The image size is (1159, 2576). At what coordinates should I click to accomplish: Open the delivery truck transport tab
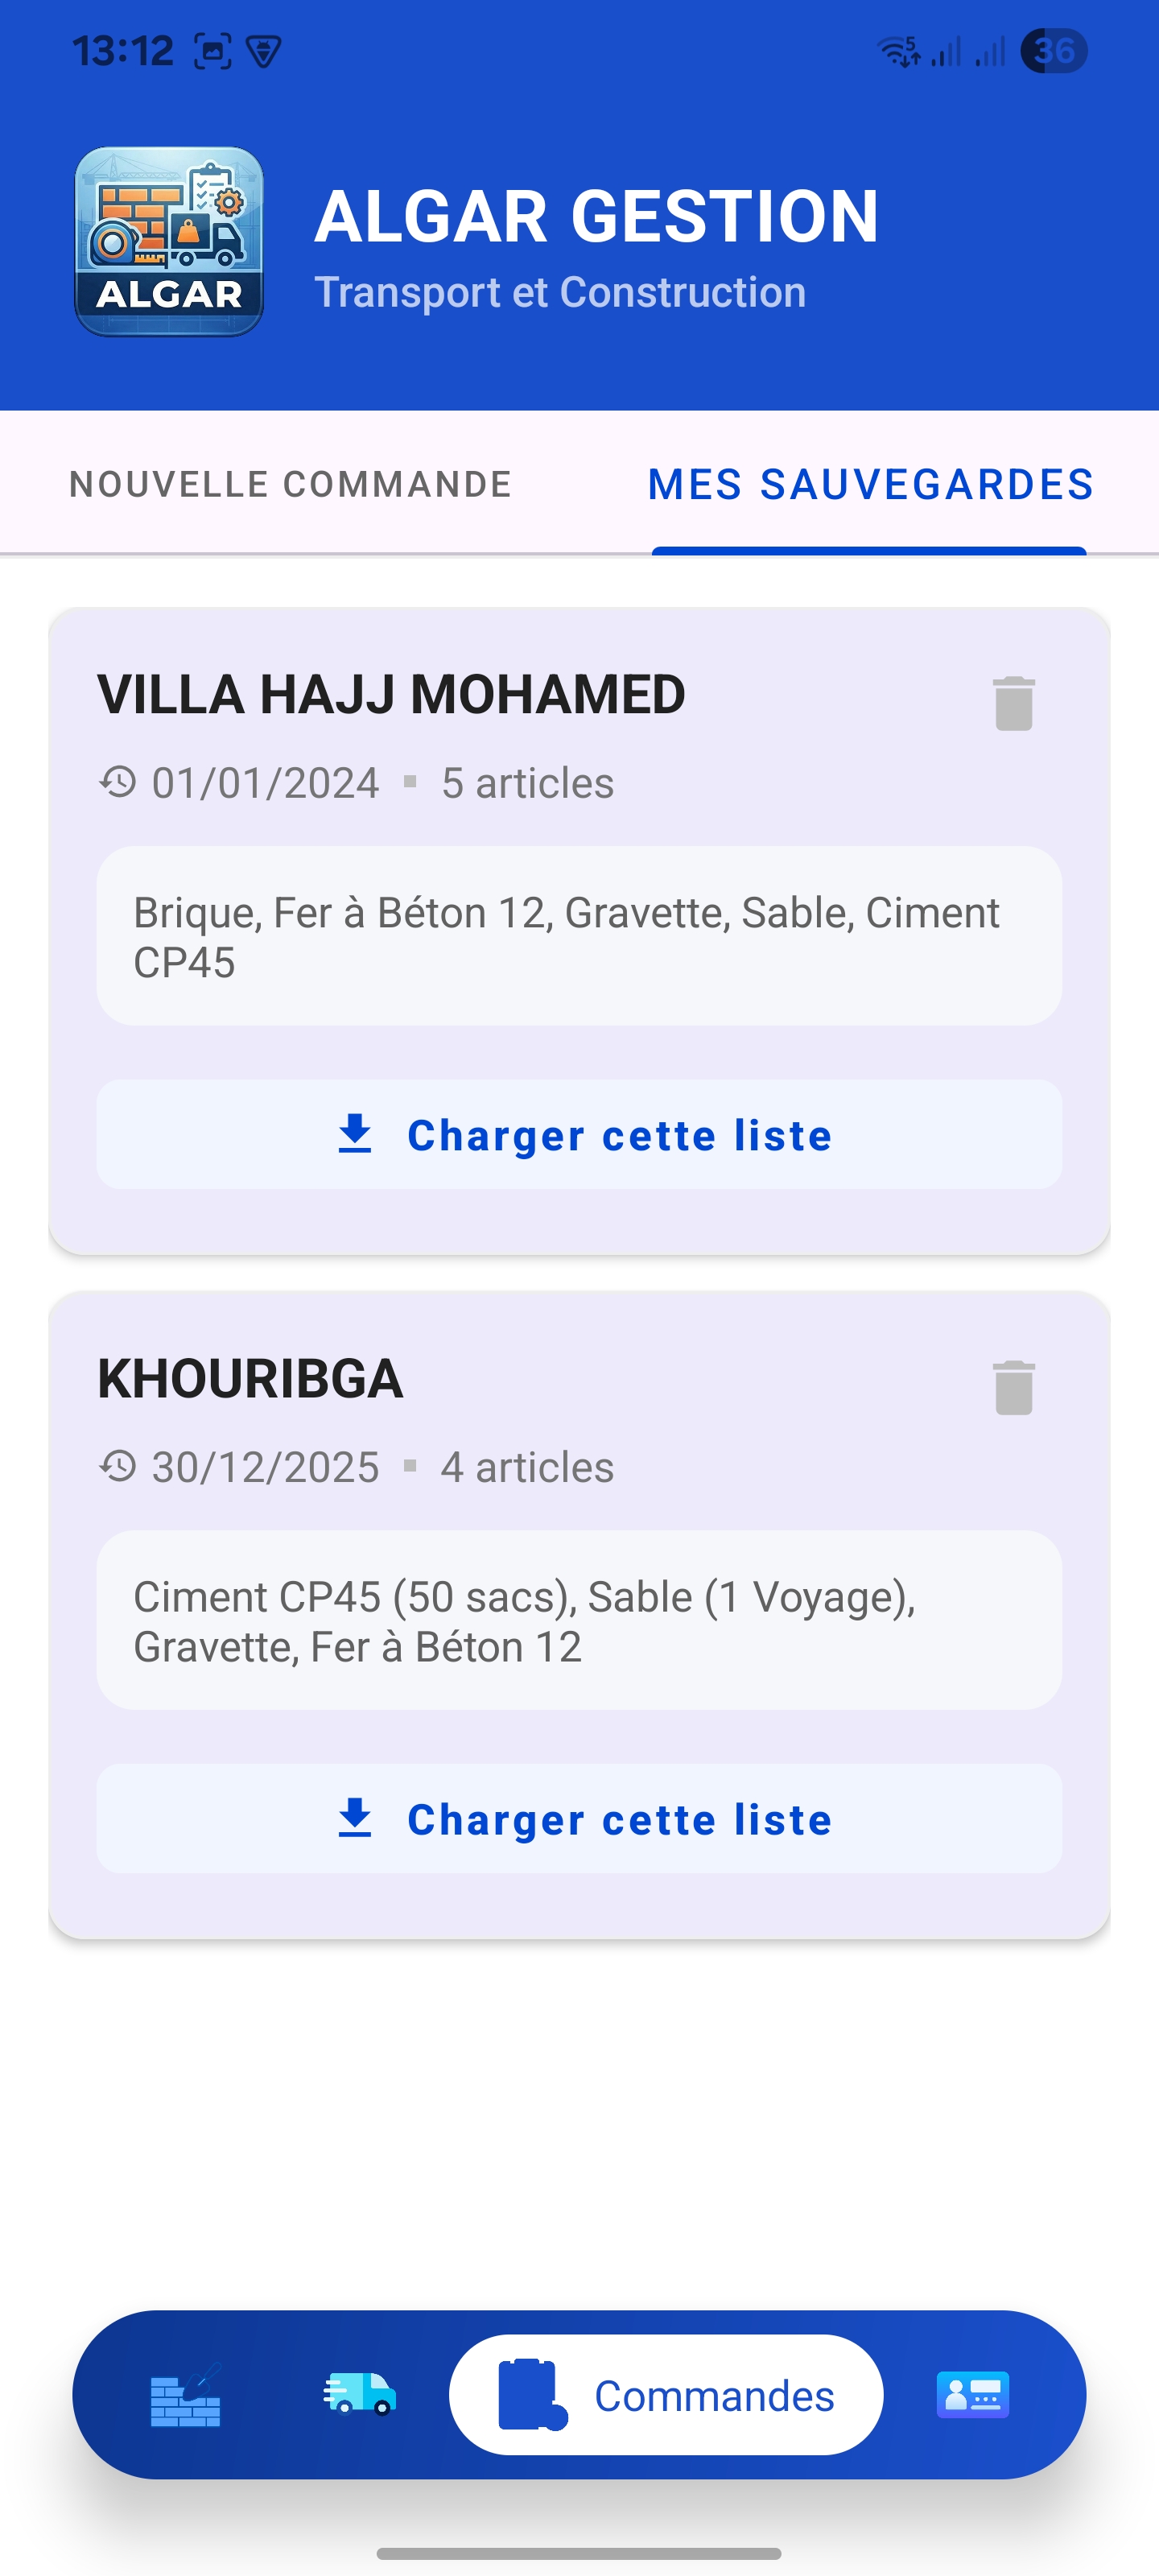[360, 2395]
